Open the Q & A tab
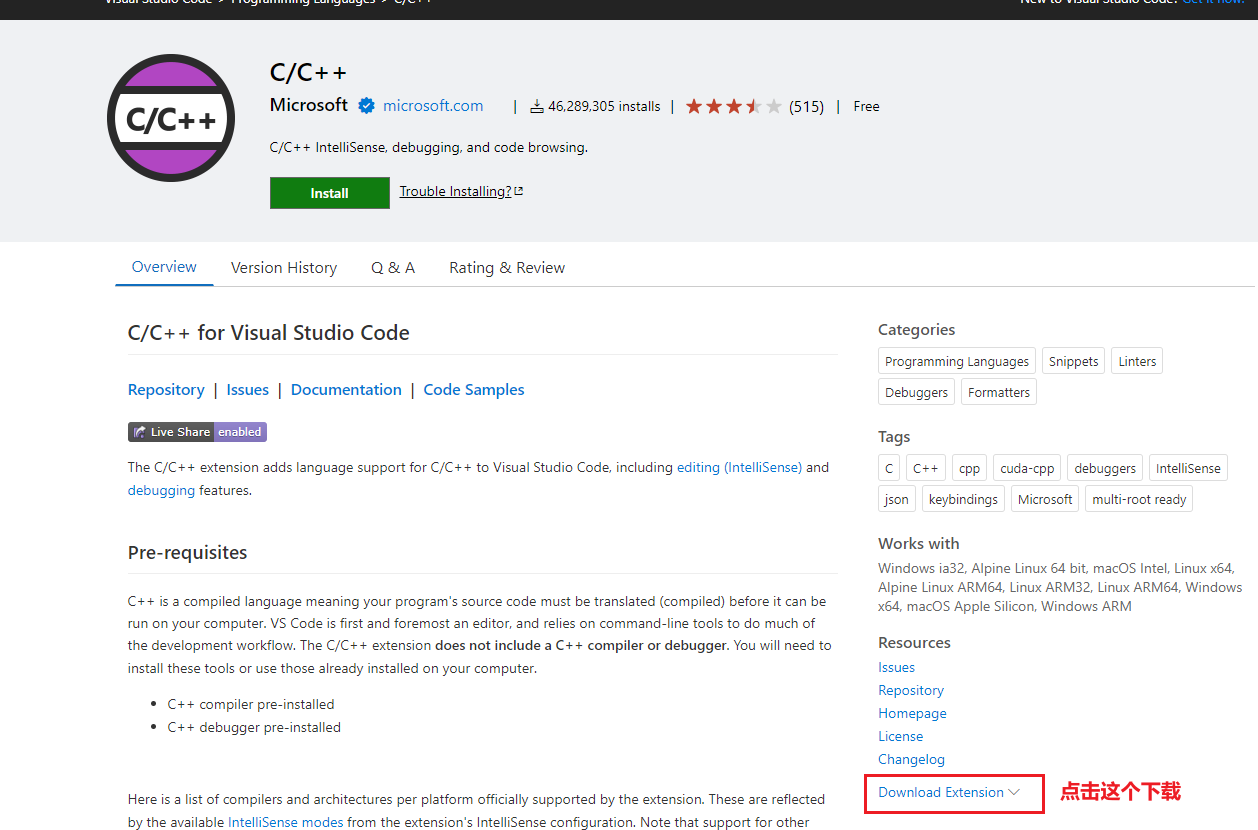Screen dimensions: 1258x830 [x=393, y=268]
